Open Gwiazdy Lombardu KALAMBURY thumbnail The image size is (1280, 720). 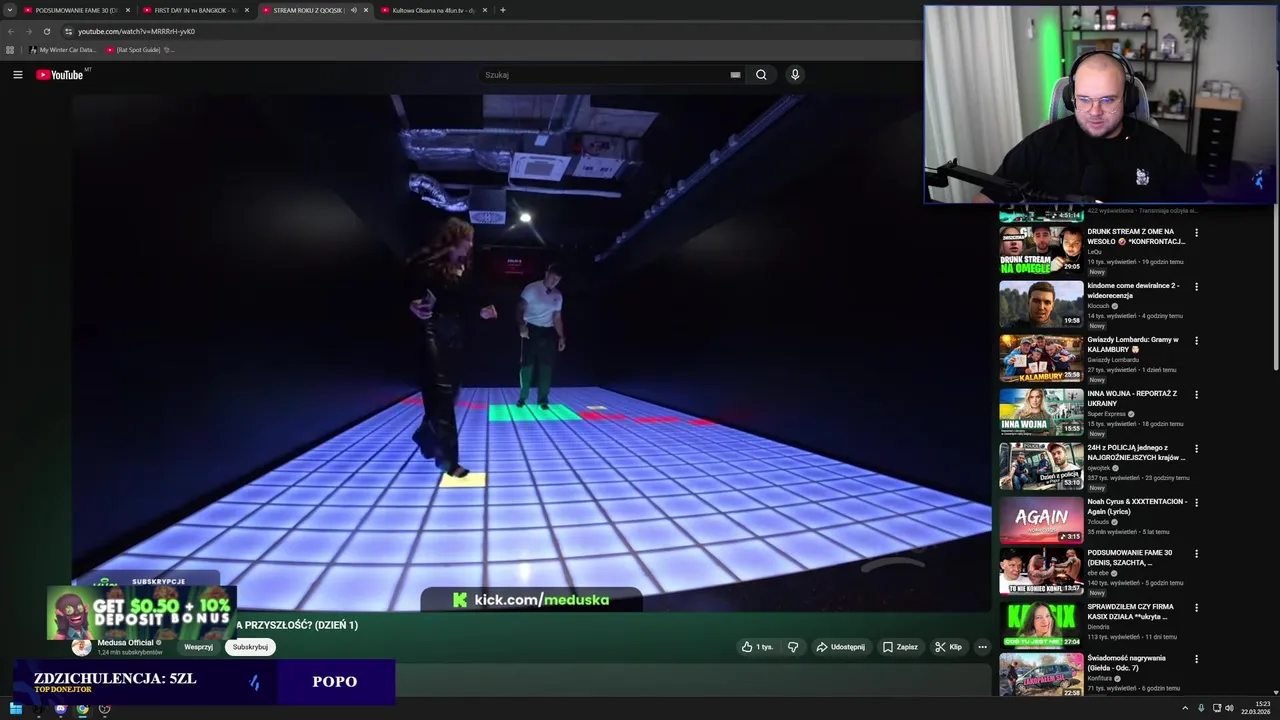1041,358
